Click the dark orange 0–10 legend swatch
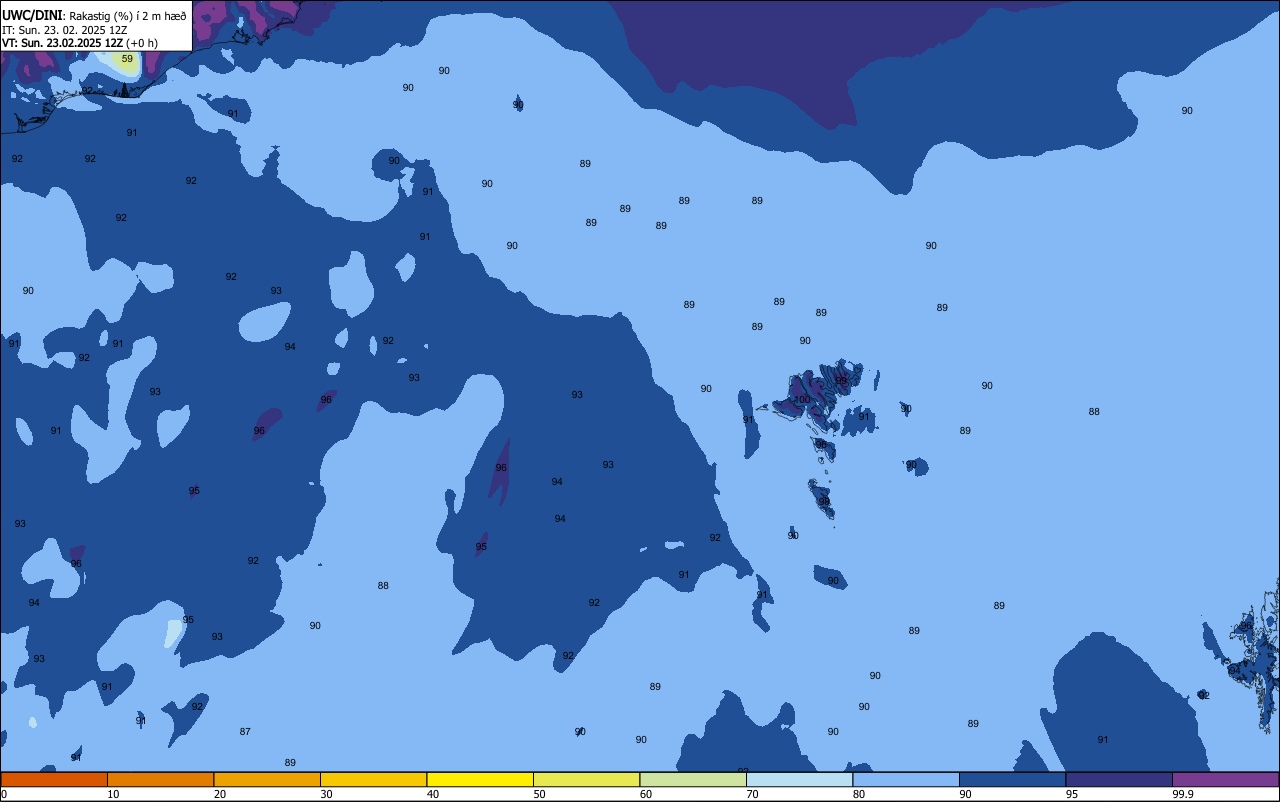This screenshot has width=1280, height=802. point(54,779)
